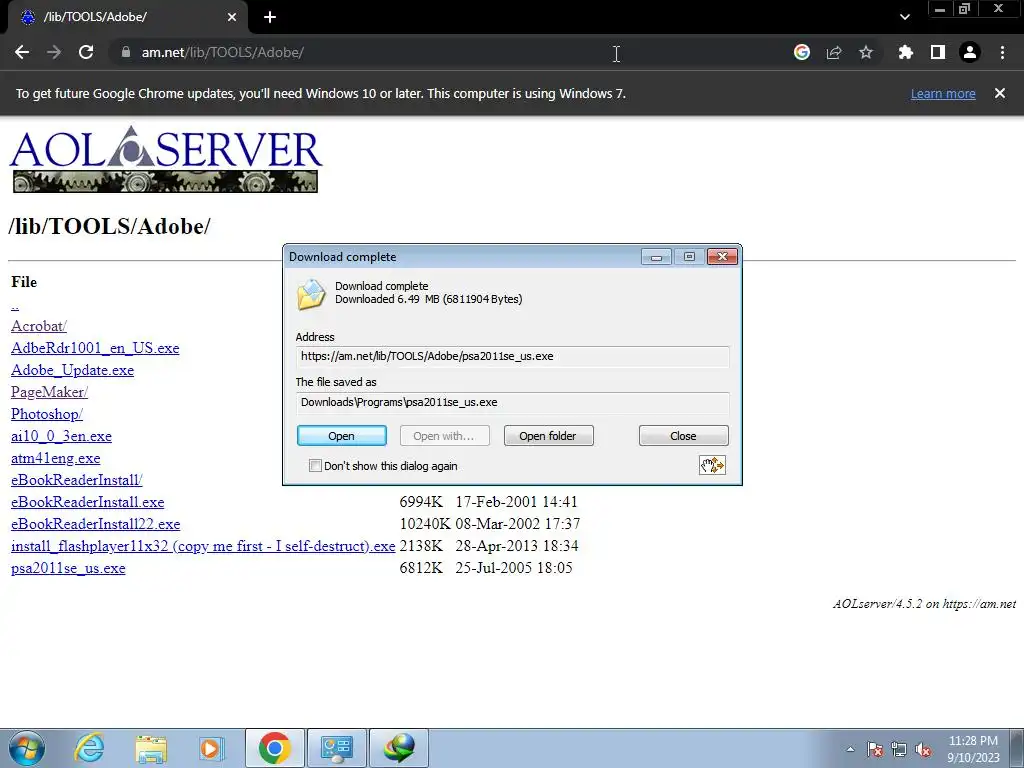Screen dimensions: 1024x768
Task: Click the network tray icon
Action: click(899, 749)
